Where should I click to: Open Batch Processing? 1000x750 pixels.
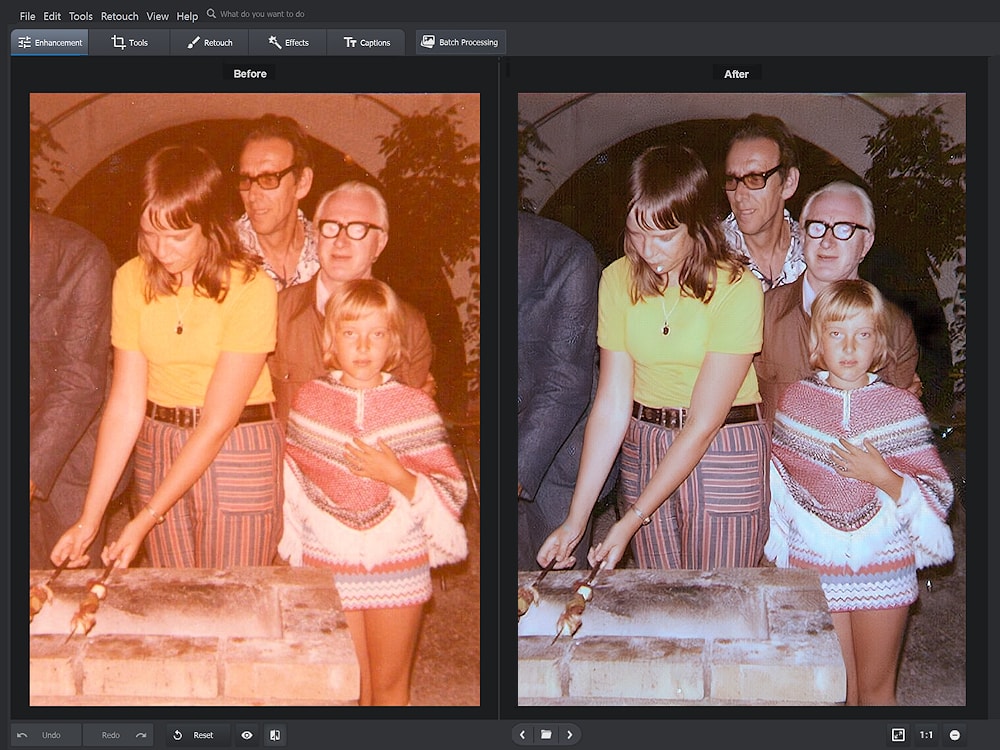460,42
